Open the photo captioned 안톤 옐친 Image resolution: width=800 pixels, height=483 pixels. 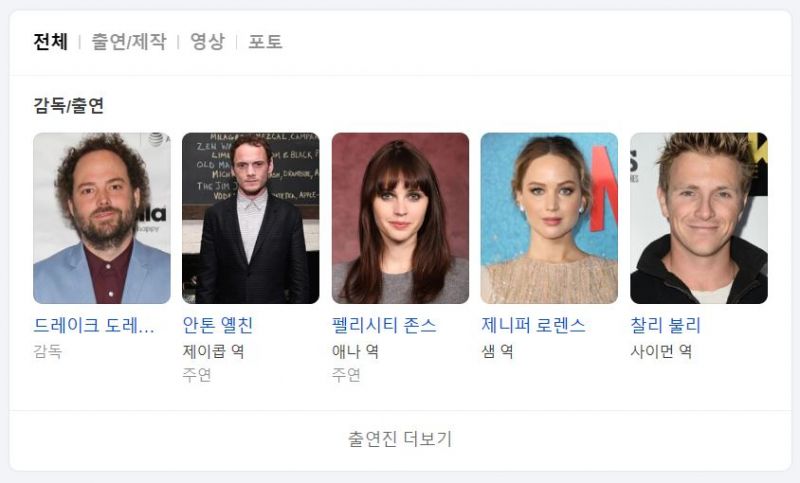251,218
